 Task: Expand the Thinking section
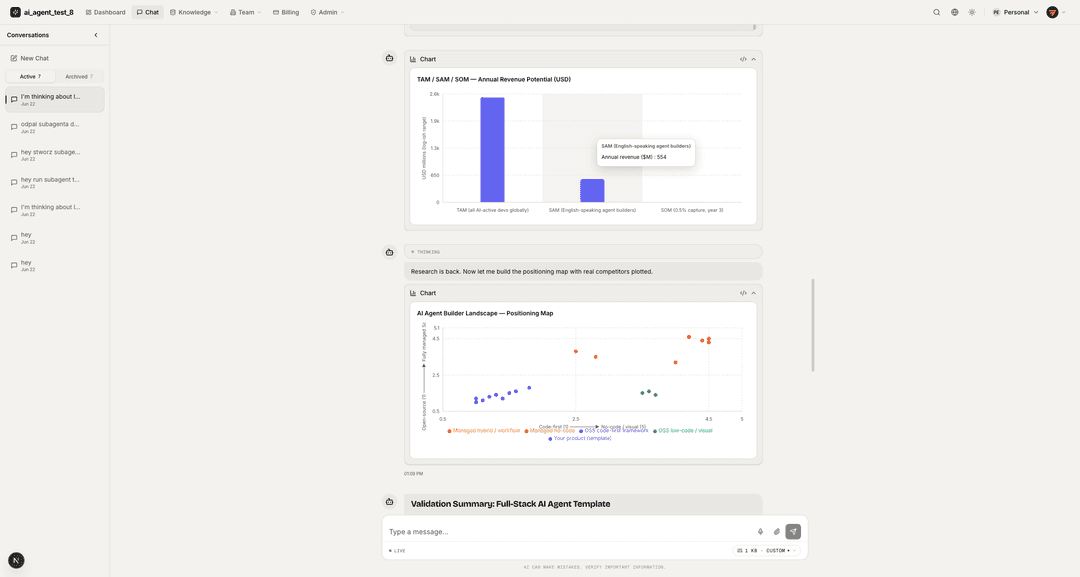coord(583,252)
